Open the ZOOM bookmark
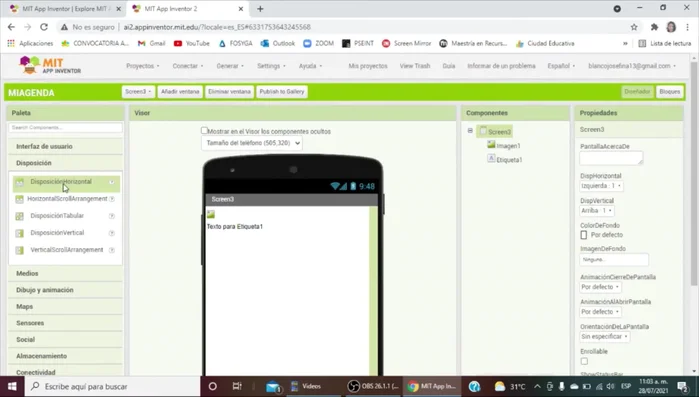This screenshot has width=699, height=397. coord(318,43)
